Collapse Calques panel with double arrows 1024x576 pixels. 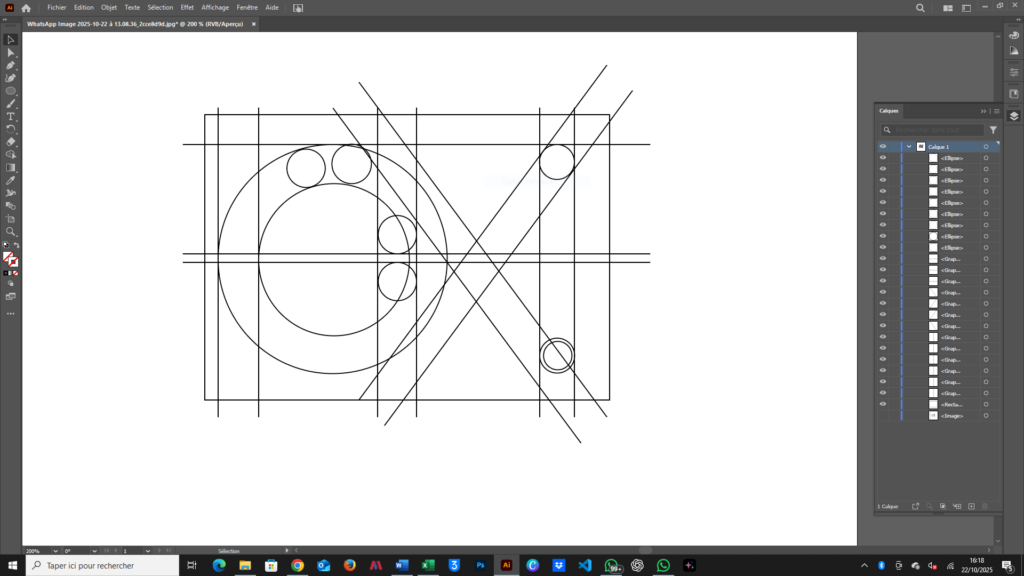pos(983,111)
